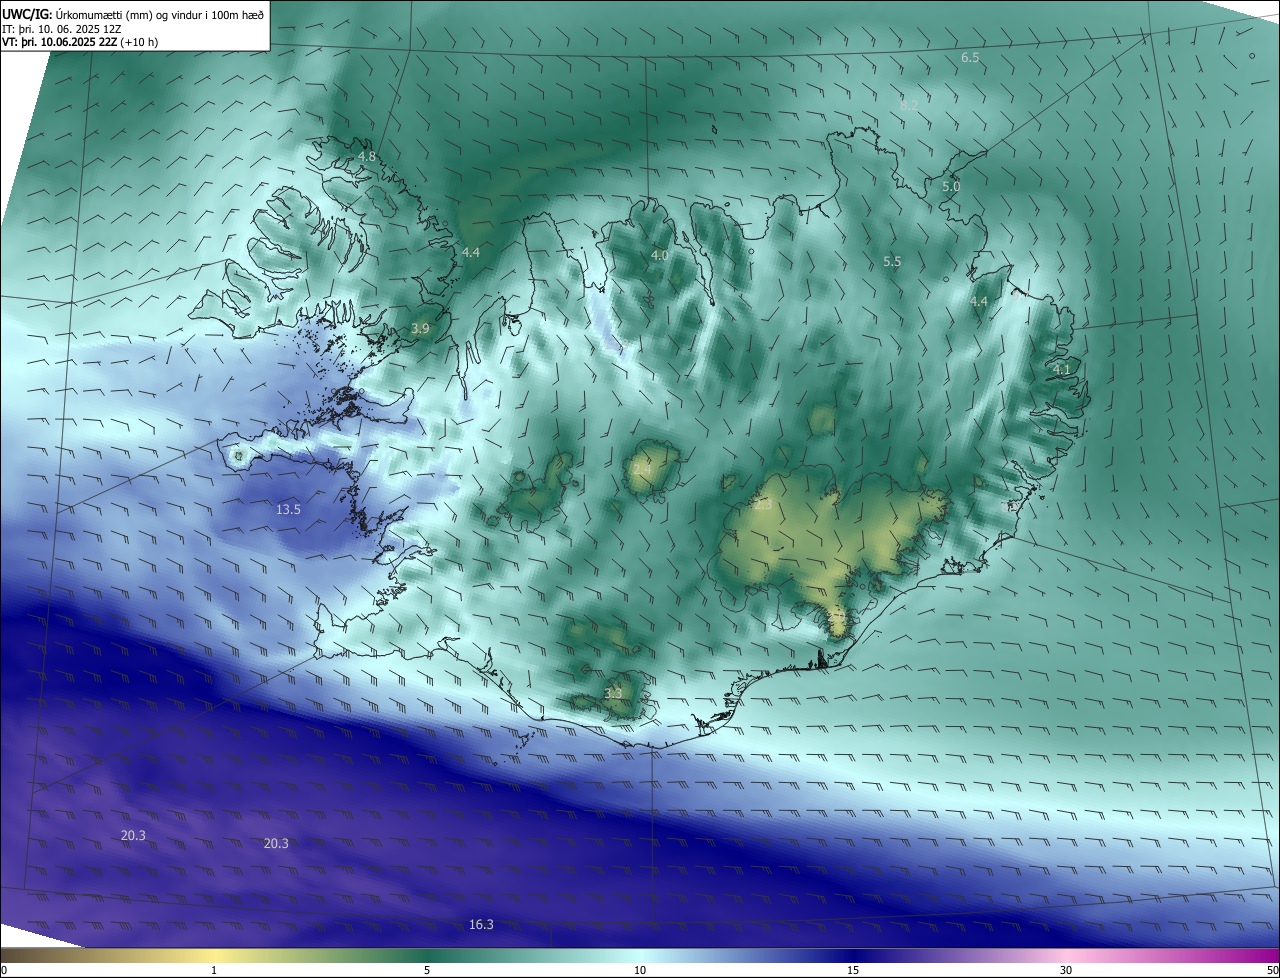Click the legend tick label 50
1280x978 pixels.
[1272, 970]
